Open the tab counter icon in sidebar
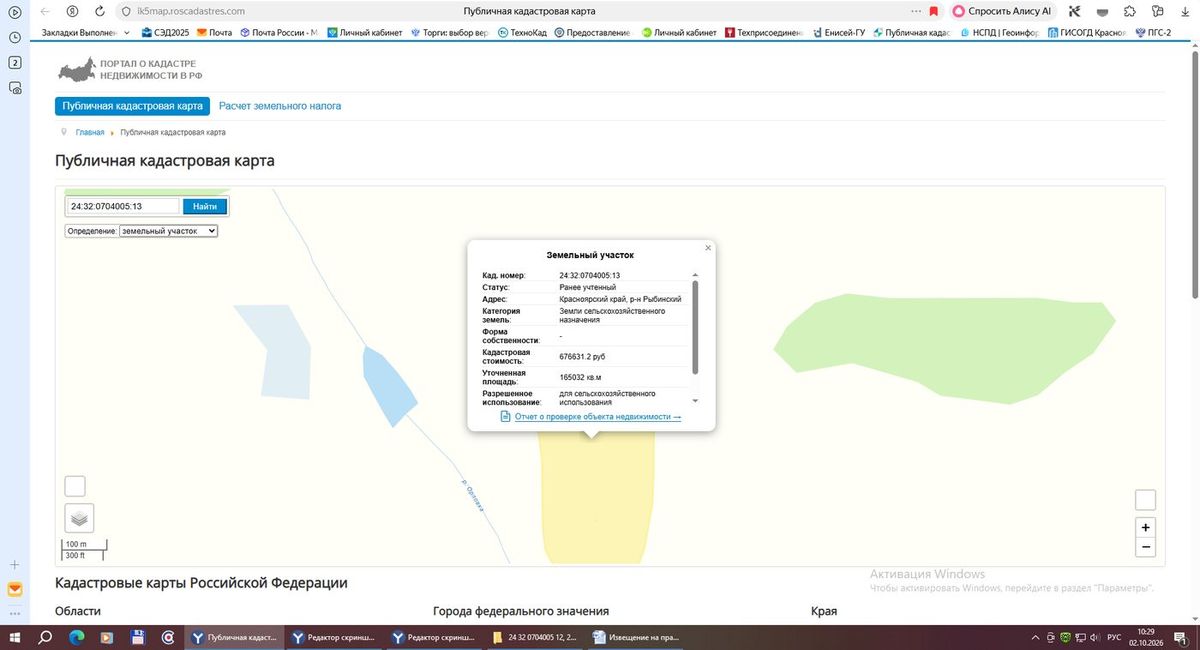1200x650 pixels. click(x=15, y=63)
